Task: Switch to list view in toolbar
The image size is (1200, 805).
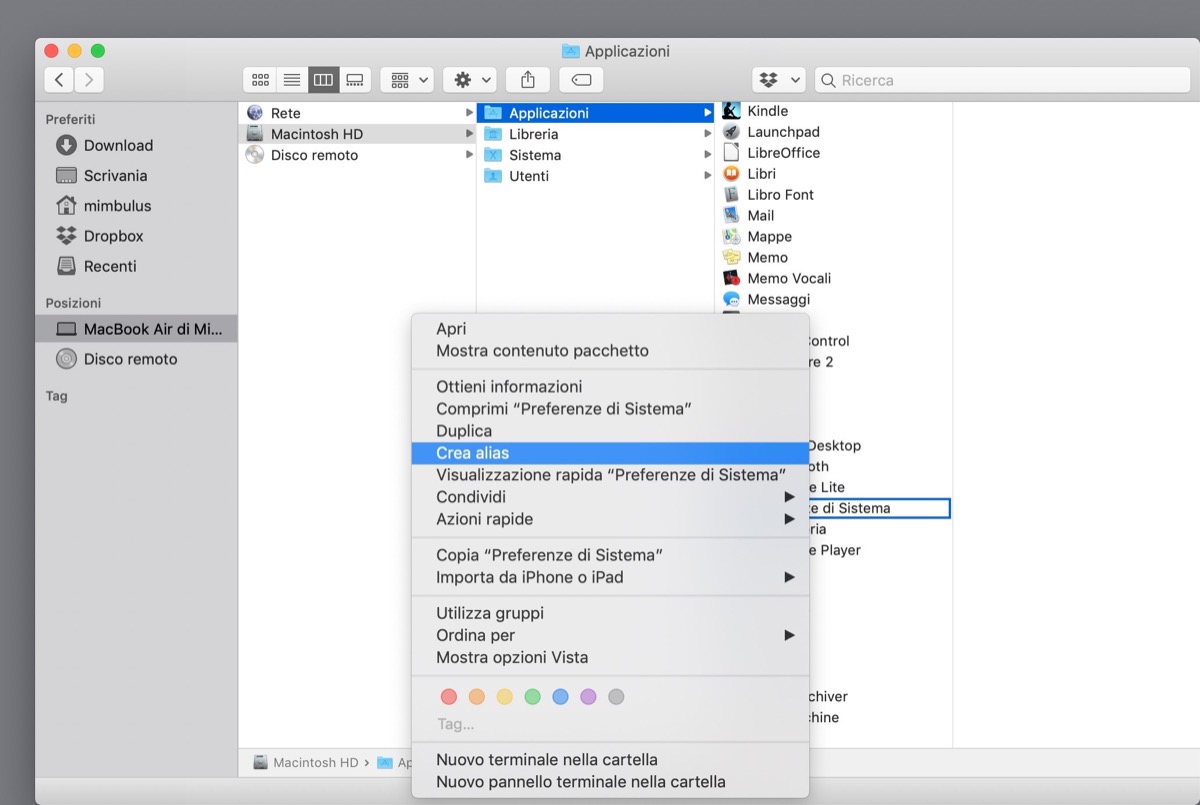Action: pyautogui.click(x=292, y=80)
